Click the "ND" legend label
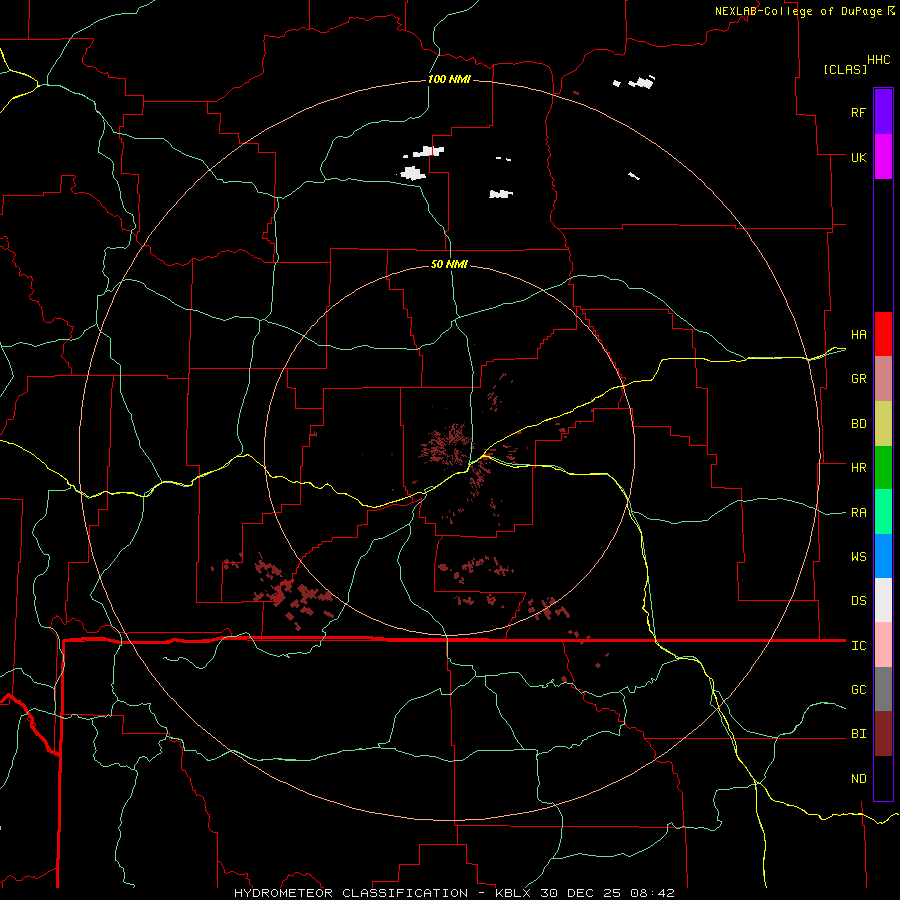 [x=858, y=779]
